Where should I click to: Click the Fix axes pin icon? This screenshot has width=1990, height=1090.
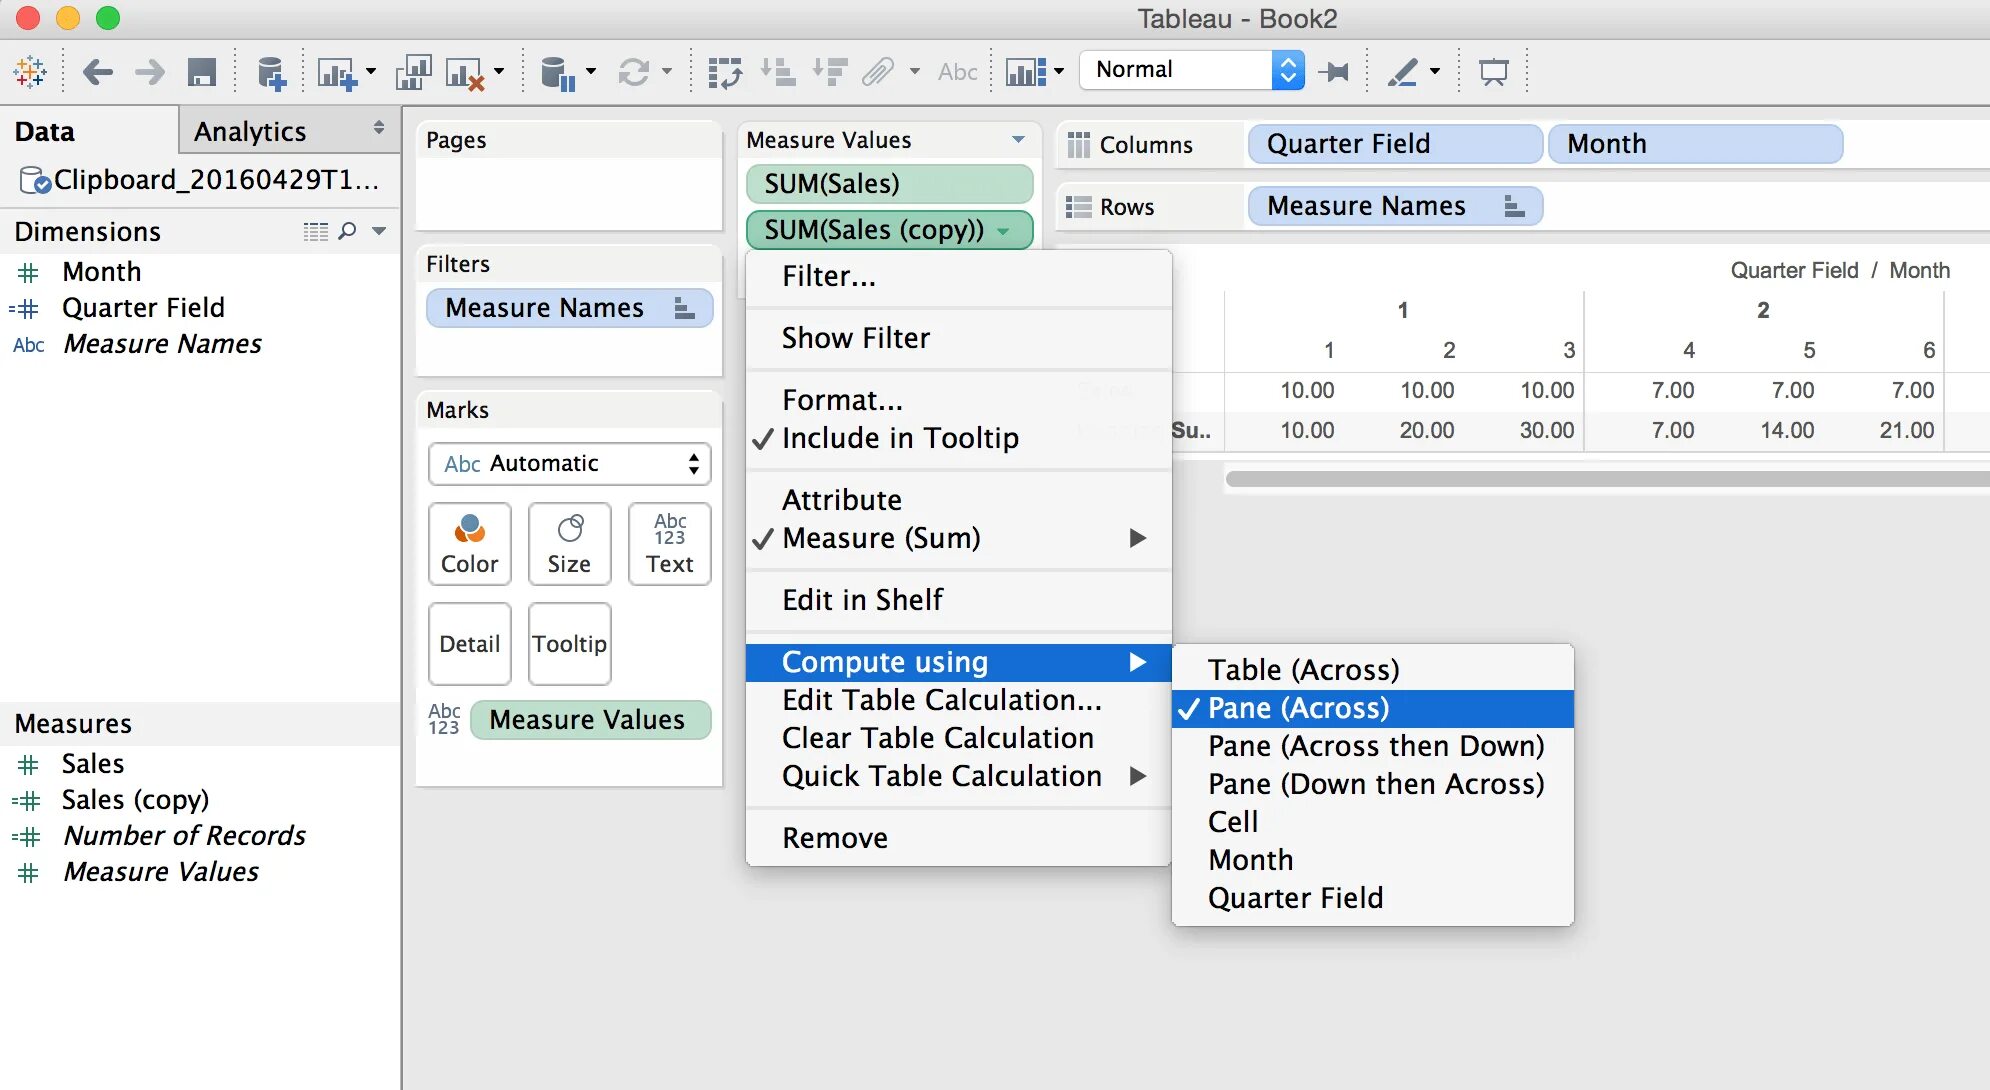click(x=1334, y=72)
